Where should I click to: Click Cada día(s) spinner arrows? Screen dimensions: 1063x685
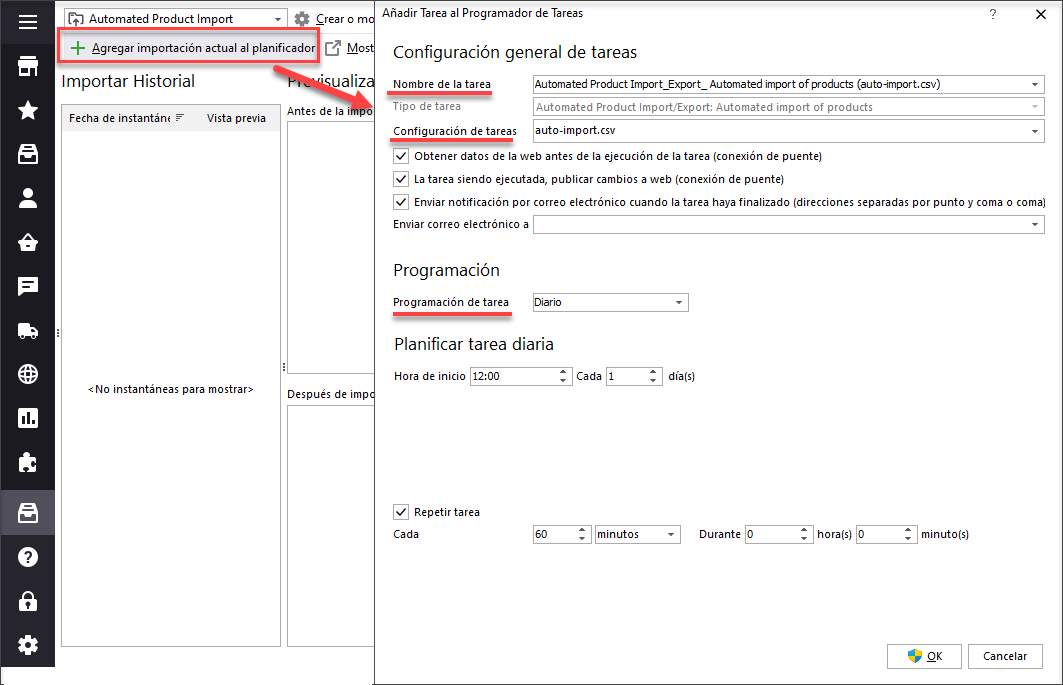[653, 376]
